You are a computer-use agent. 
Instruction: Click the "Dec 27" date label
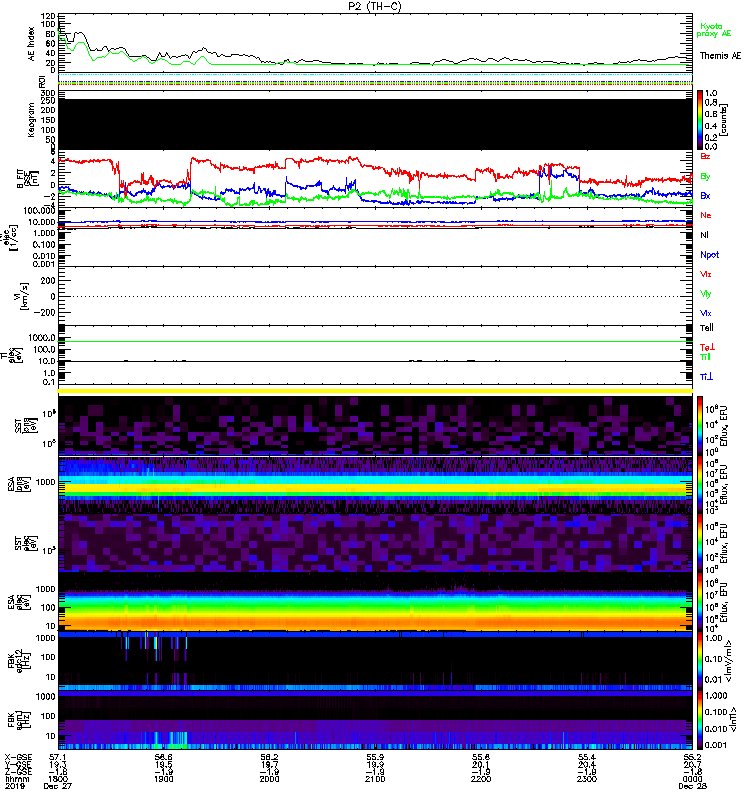click(58, 786)
